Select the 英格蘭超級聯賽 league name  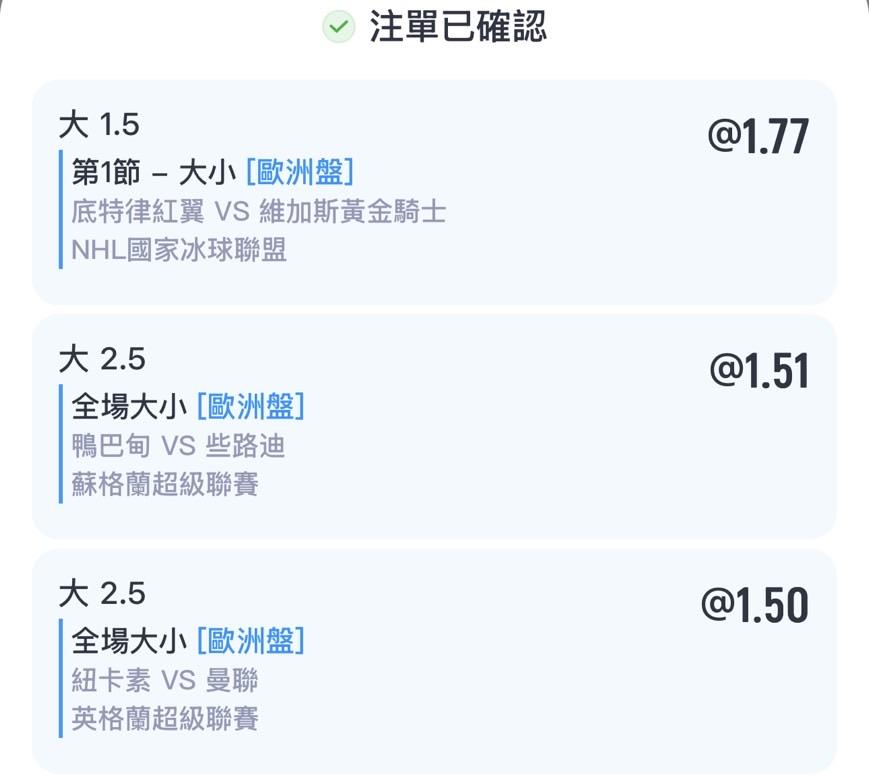165,718
